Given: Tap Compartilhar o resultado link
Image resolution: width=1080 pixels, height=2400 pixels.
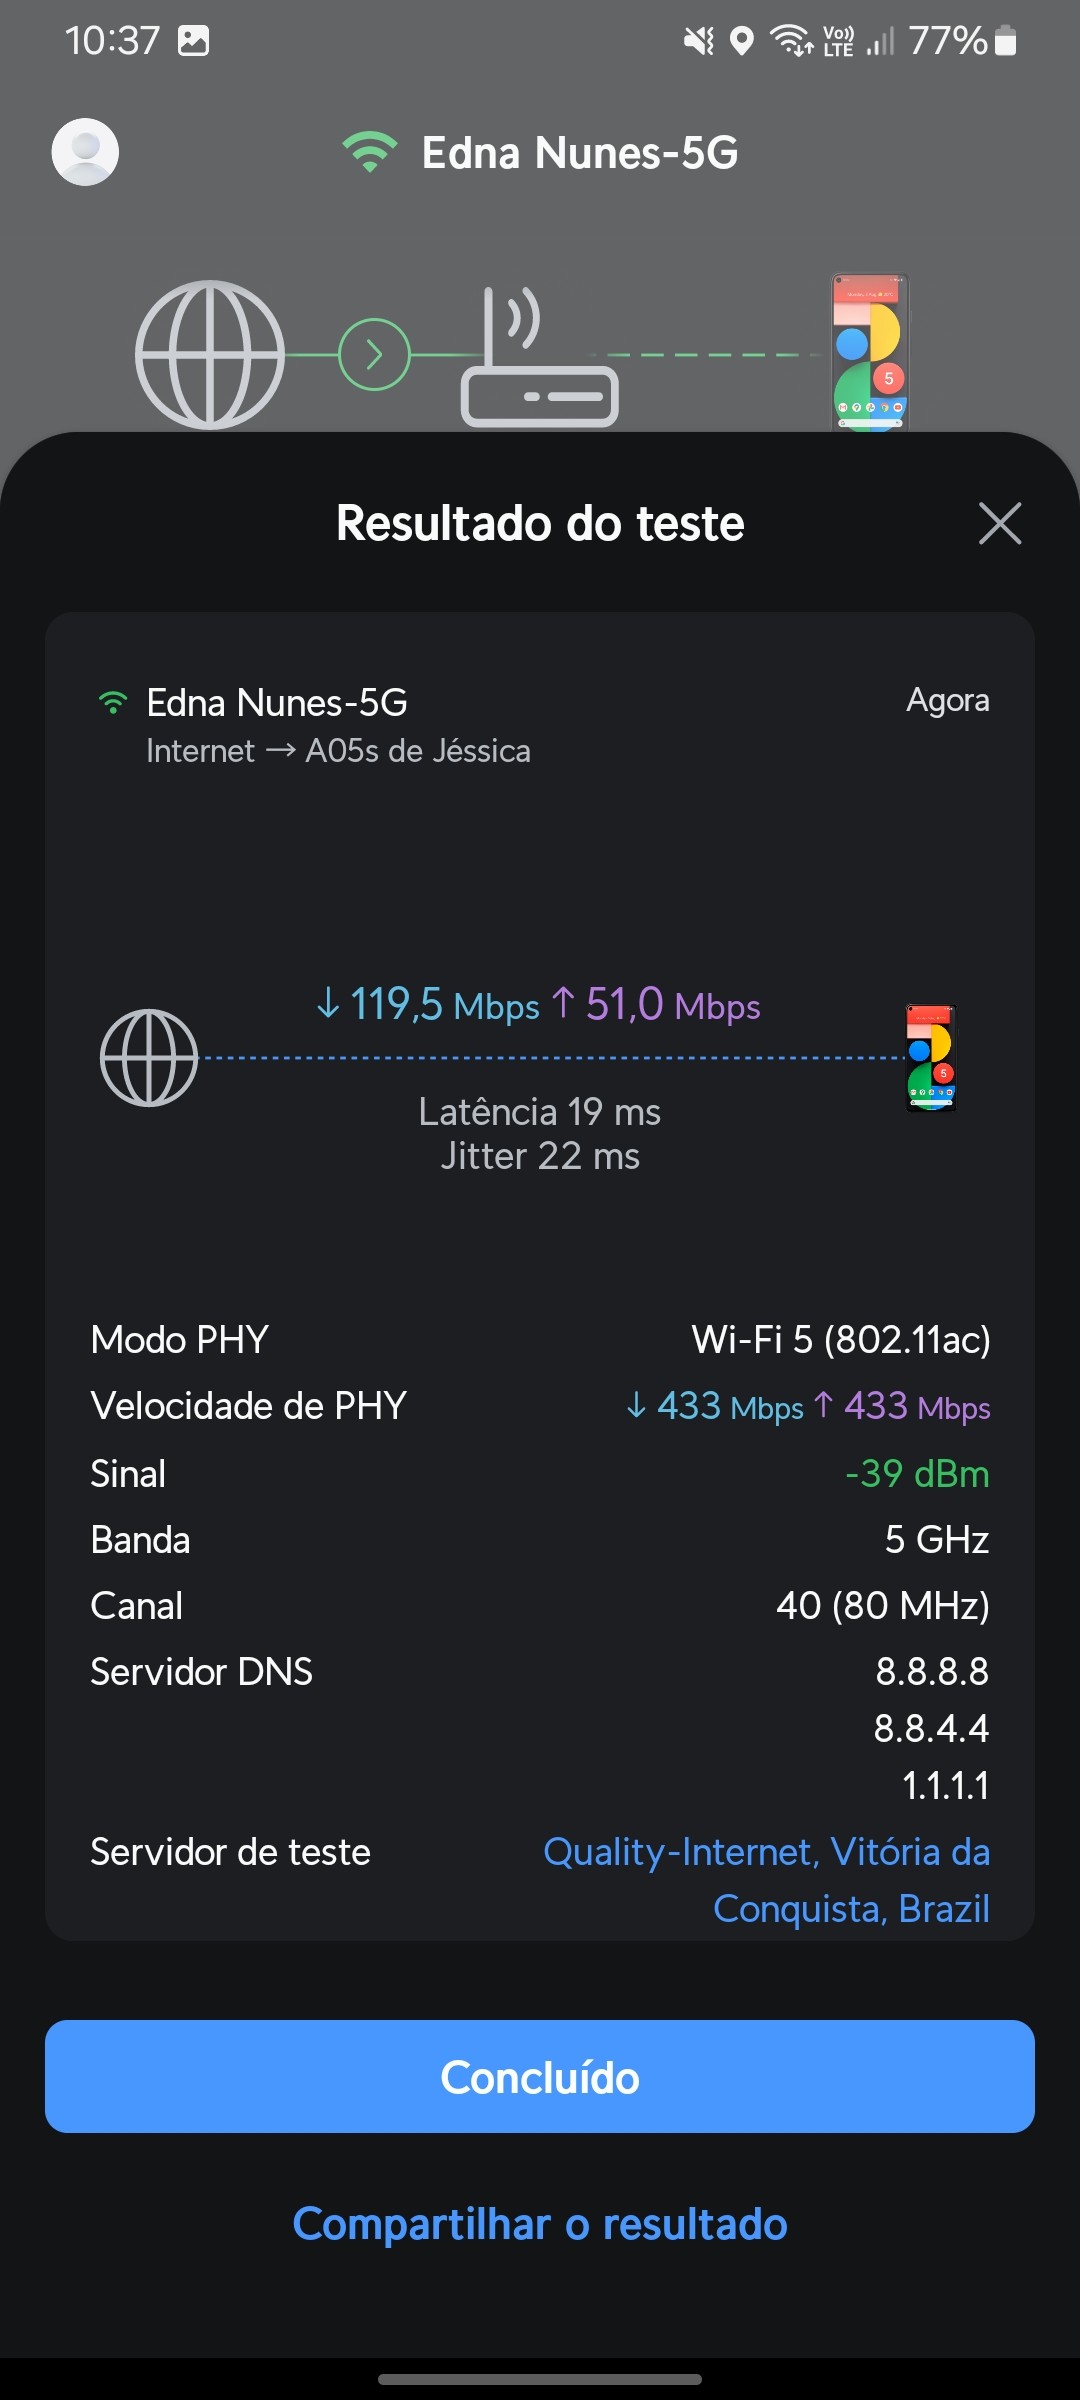Looking at the screenshot, I should pyautogui.click(x=540, y=2224).
